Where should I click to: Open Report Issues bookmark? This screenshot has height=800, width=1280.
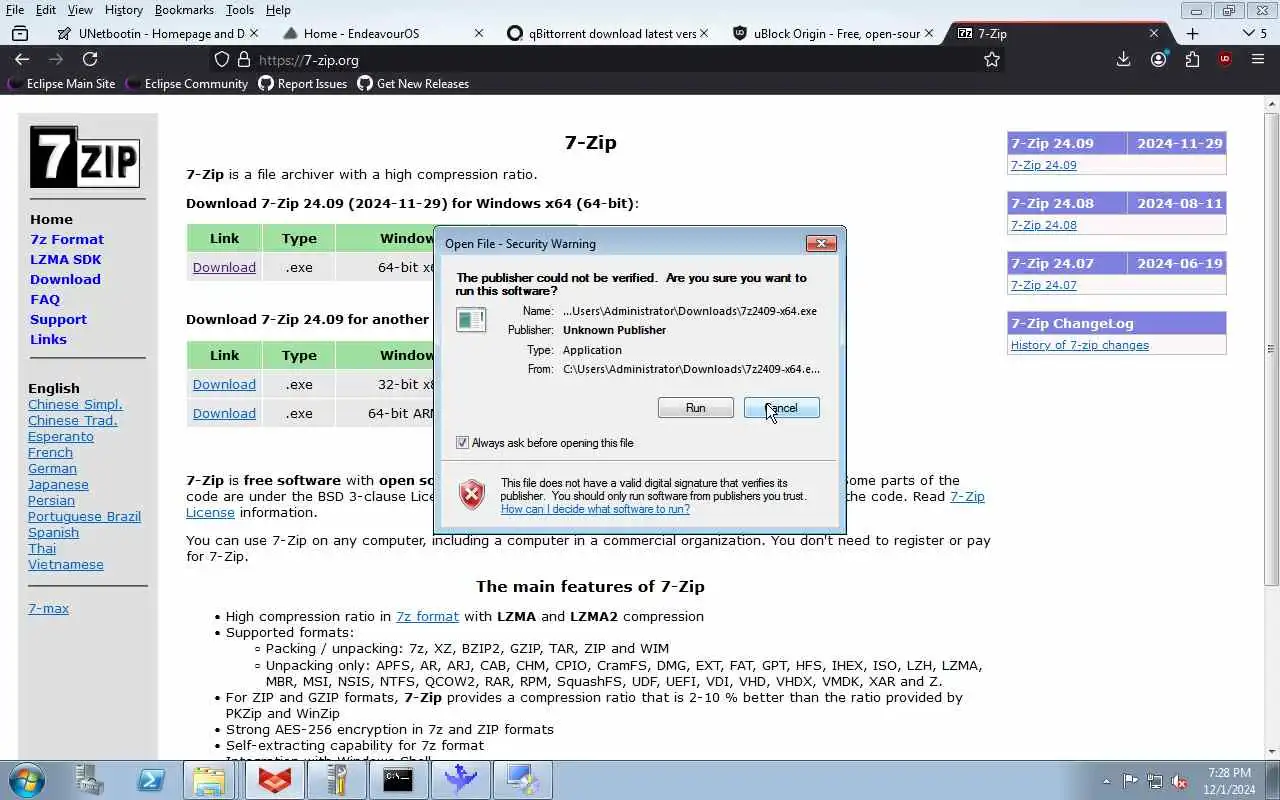(303, 84)
